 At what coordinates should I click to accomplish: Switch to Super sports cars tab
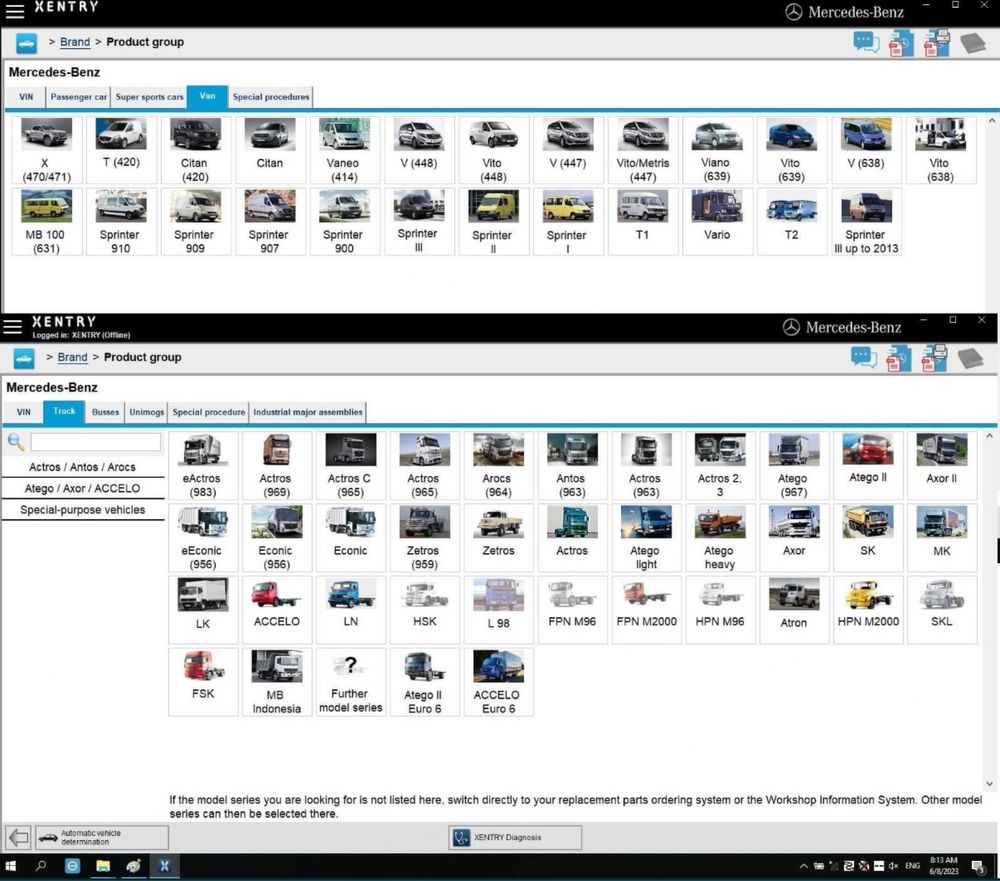(149, 97)
